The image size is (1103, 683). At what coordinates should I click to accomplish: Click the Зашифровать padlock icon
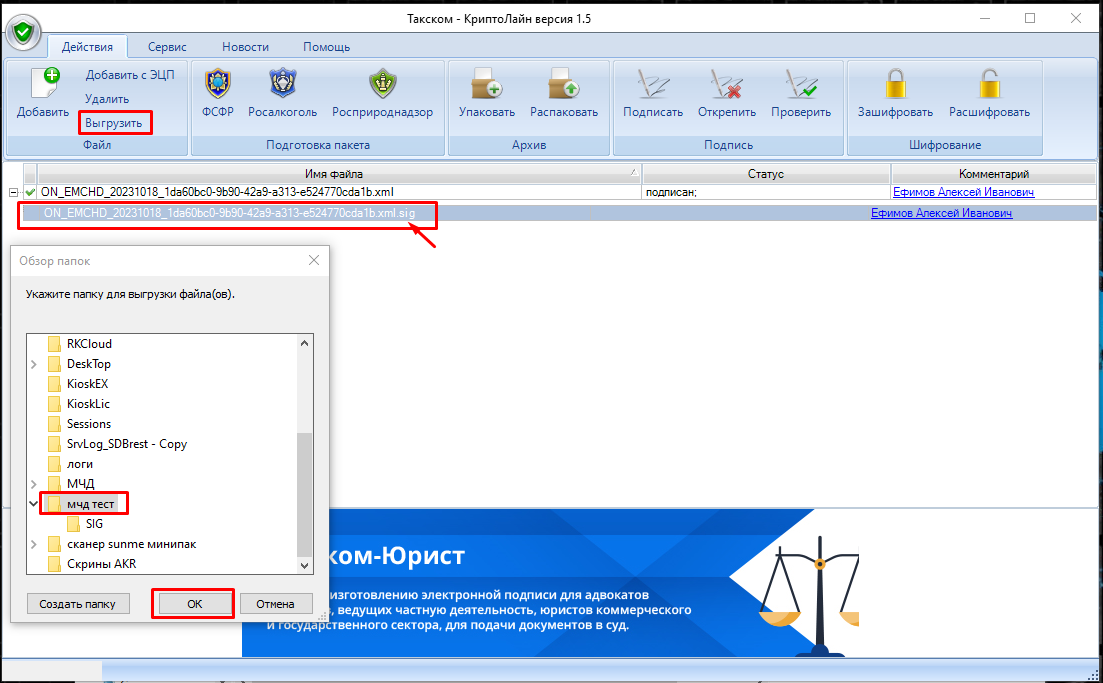click(895, 84)
